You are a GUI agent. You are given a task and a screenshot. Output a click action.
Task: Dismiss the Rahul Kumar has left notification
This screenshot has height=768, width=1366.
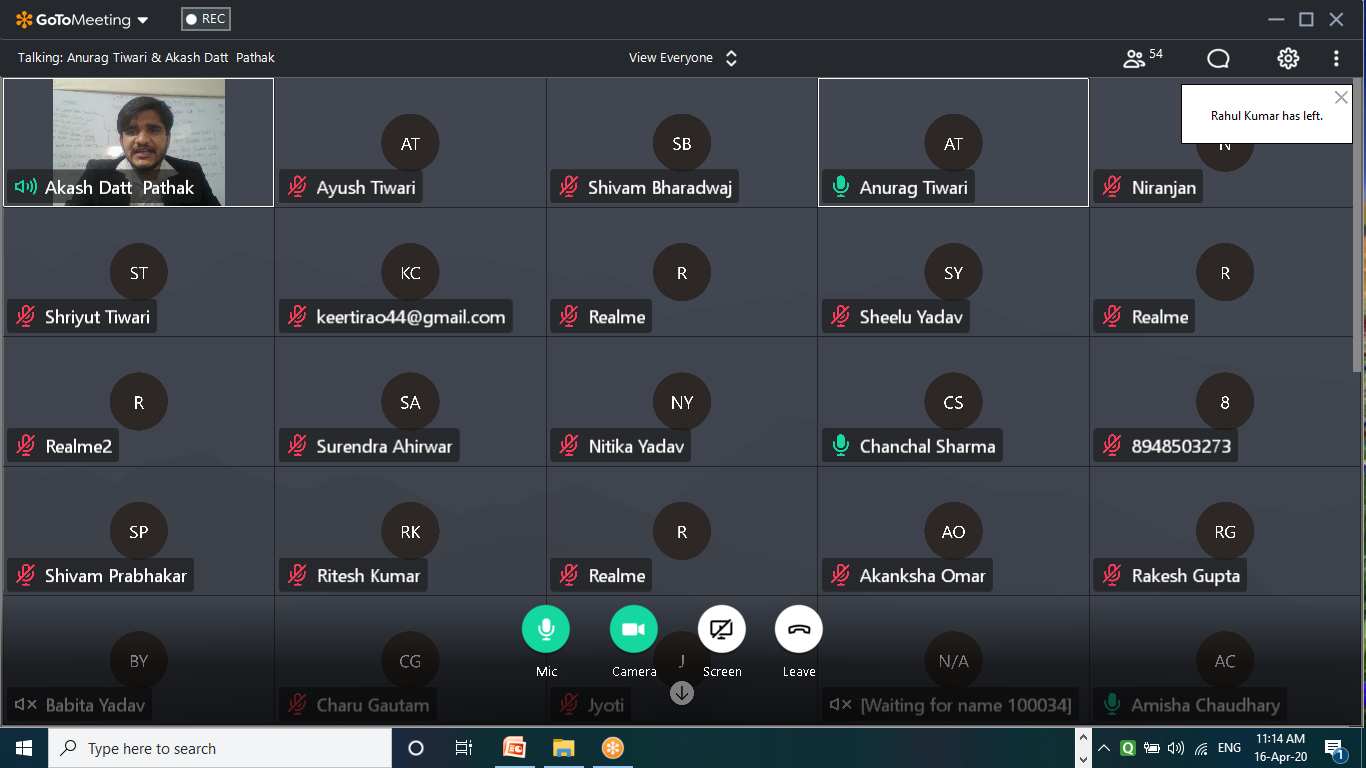[1341, 98]
